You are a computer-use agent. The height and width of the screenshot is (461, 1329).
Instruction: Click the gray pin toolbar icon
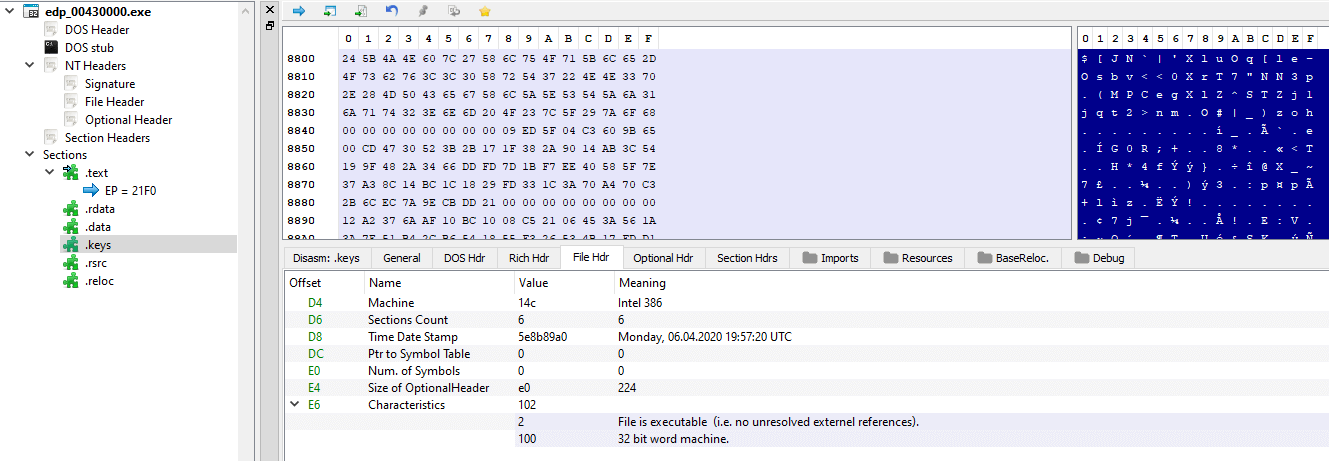click(x=422, y=11)
